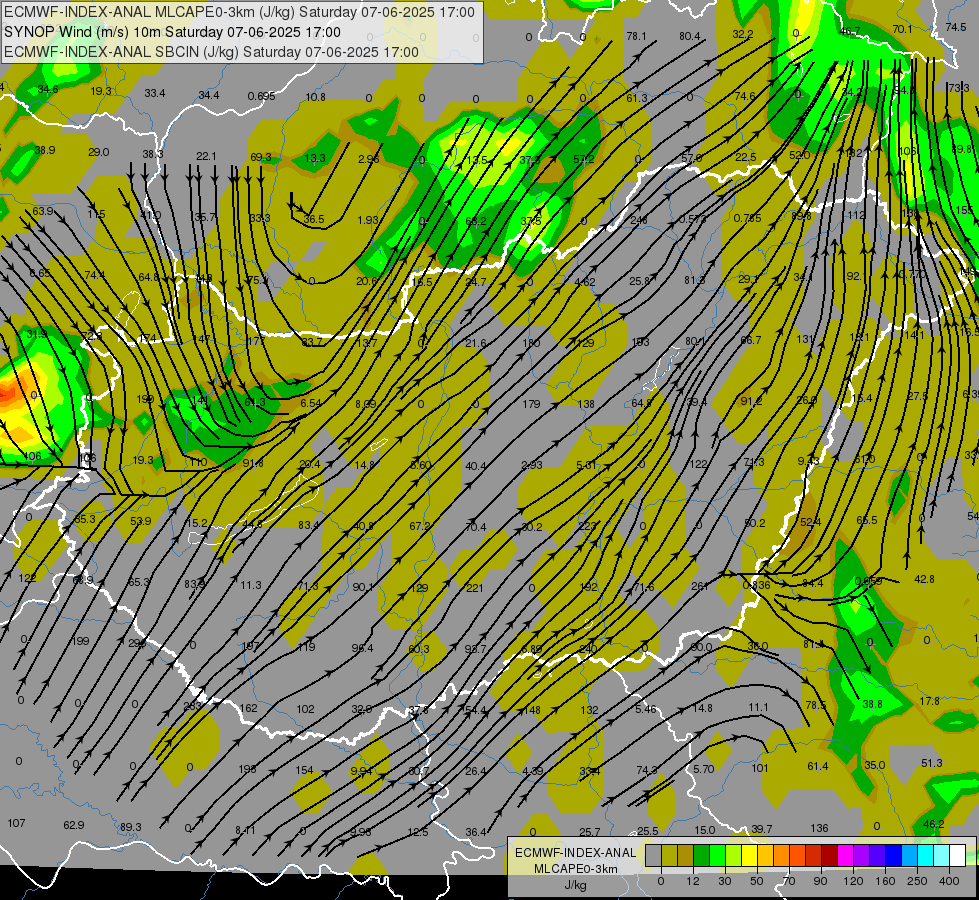Viewport: 979px width, 900px height.
Task: Click the map value '162'
Action: [x=248, y=708]
